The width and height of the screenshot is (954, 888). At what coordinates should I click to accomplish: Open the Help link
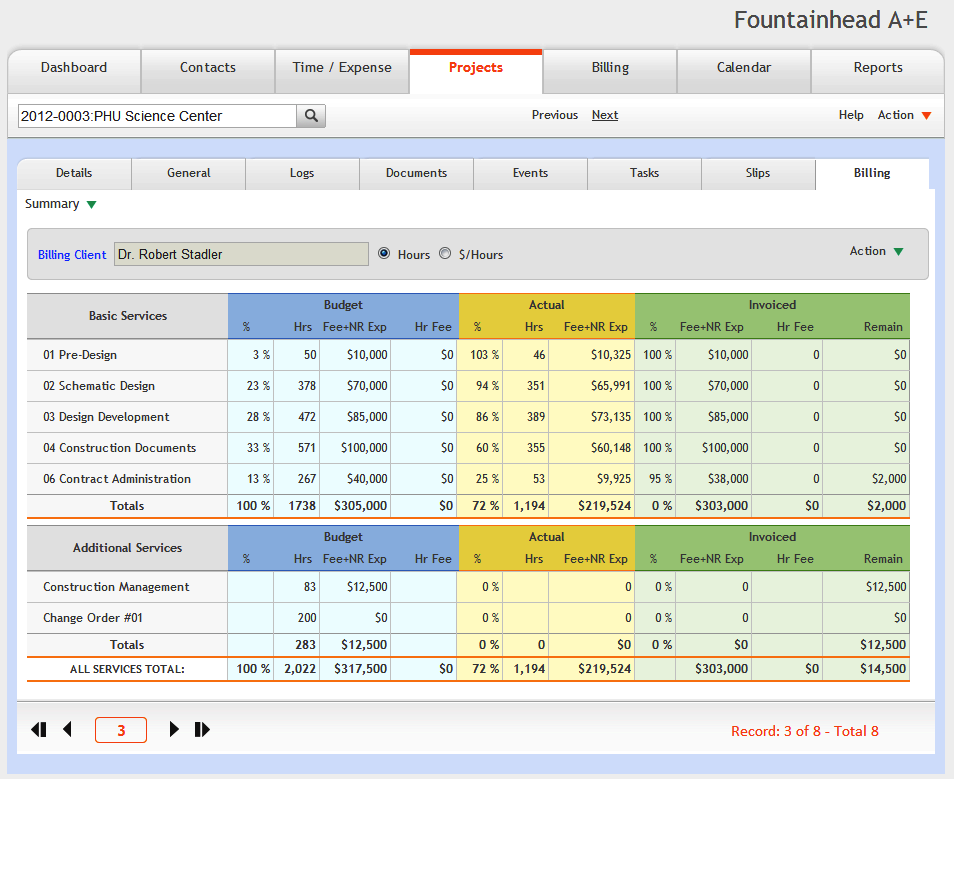click(x=851, y=115)
